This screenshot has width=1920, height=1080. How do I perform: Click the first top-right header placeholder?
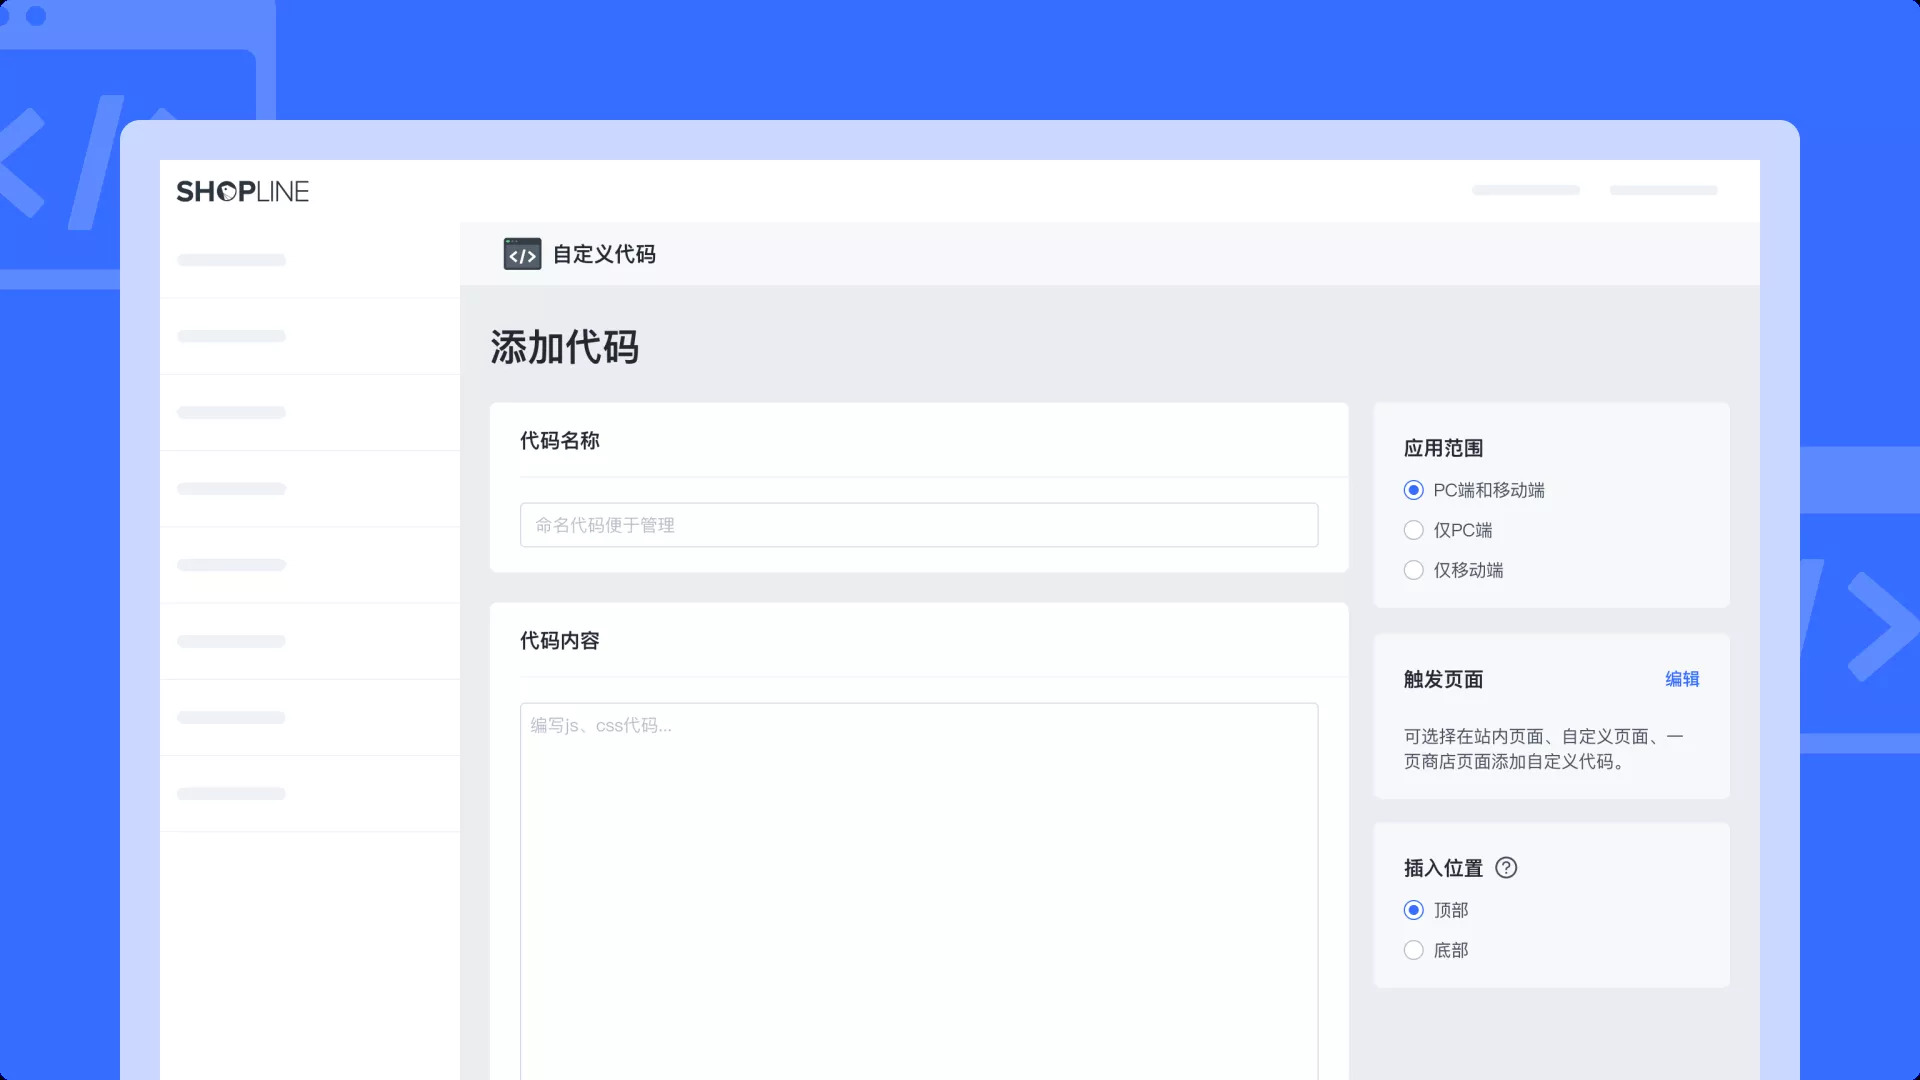(1526, 190)
